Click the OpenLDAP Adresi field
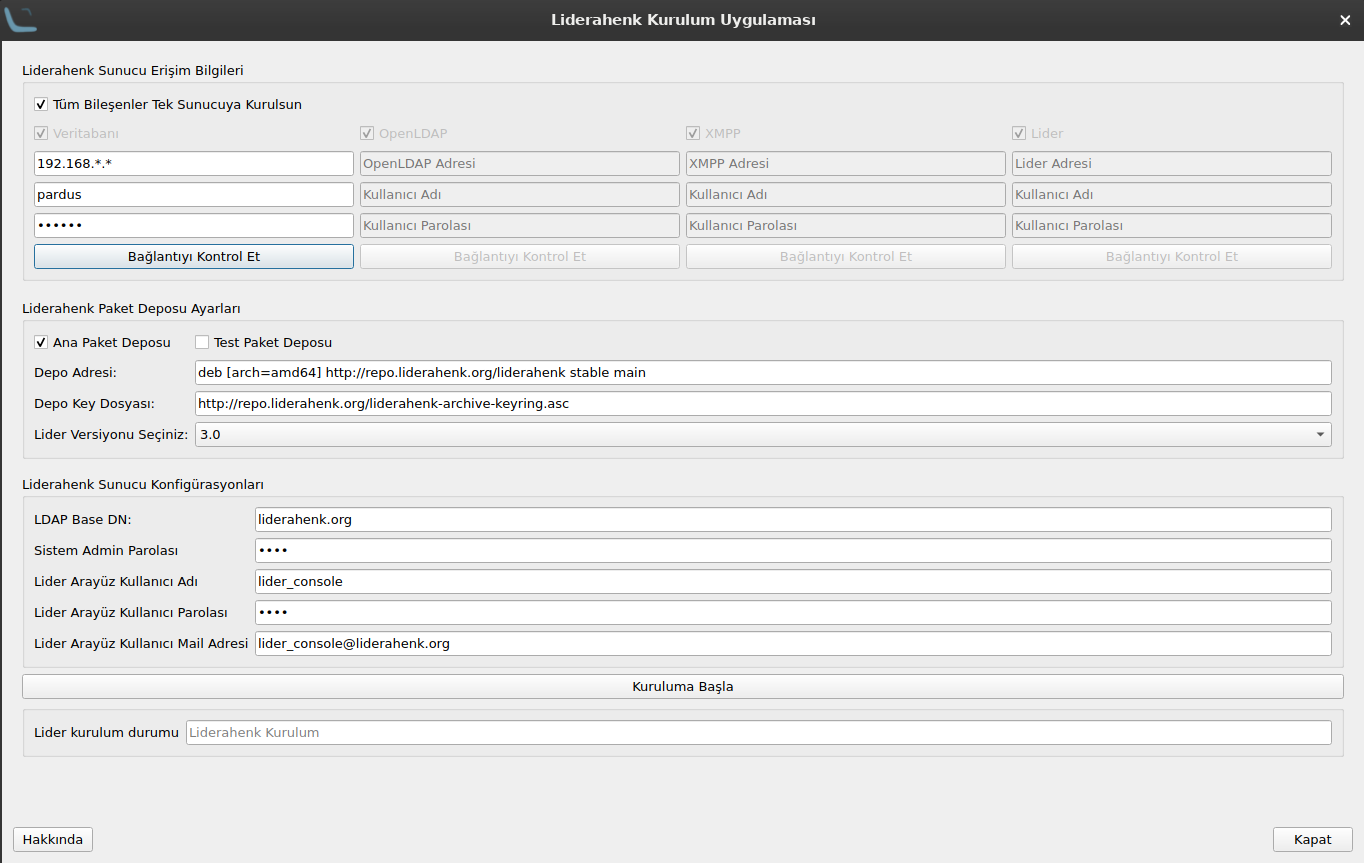1364x863 pixels. (520, 163)
